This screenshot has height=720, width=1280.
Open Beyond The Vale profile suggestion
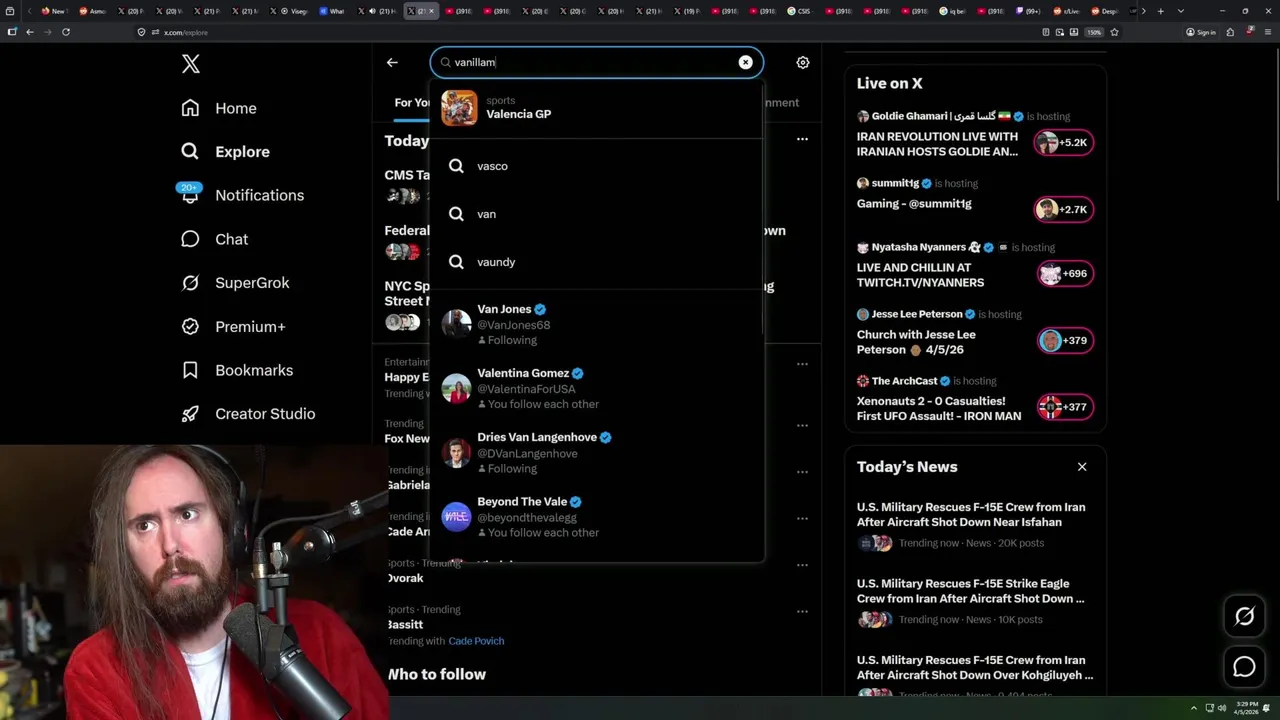tap(597, 516)
